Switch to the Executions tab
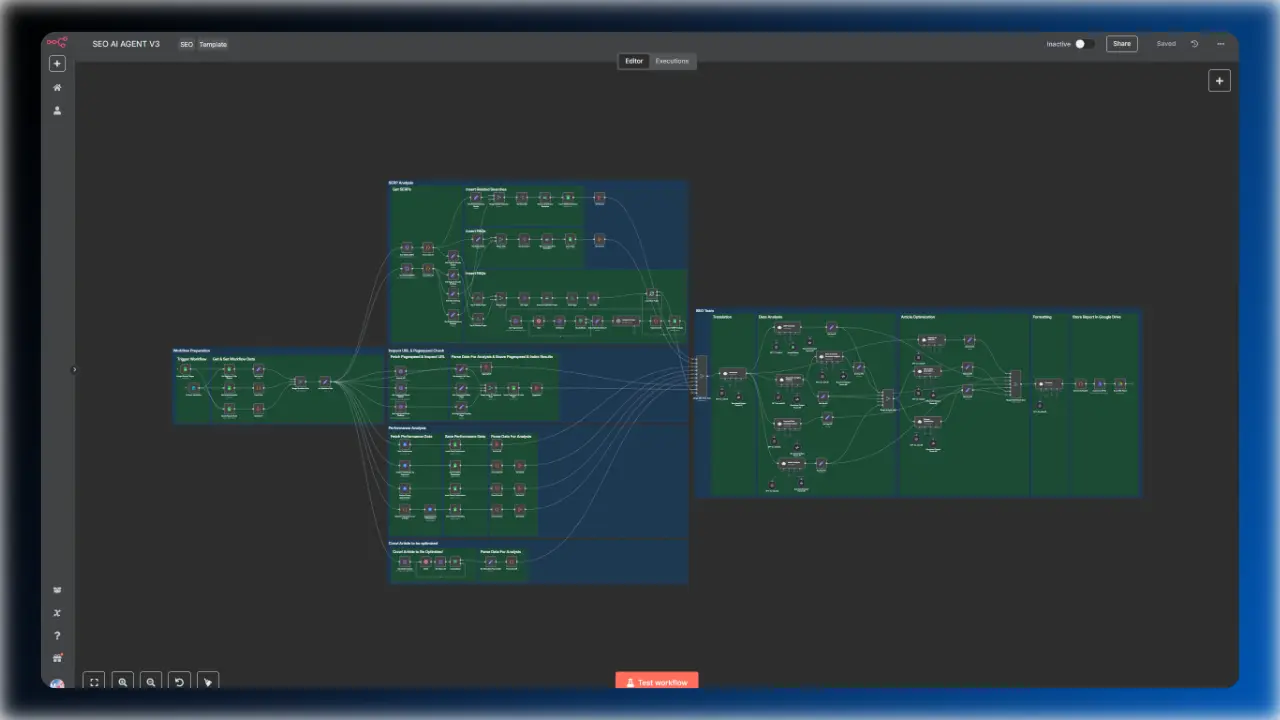This screenshot has height=720, width=1280. point(672,61)
